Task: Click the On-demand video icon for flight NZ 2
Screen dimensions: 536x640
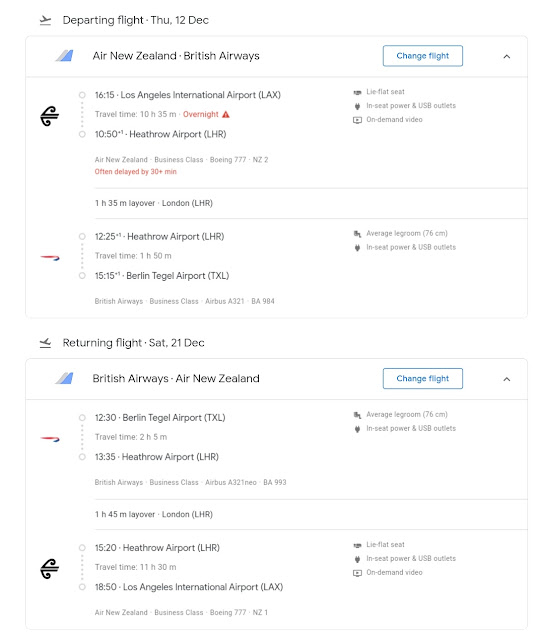Action: pyautogui.click(x=357, y=120)
